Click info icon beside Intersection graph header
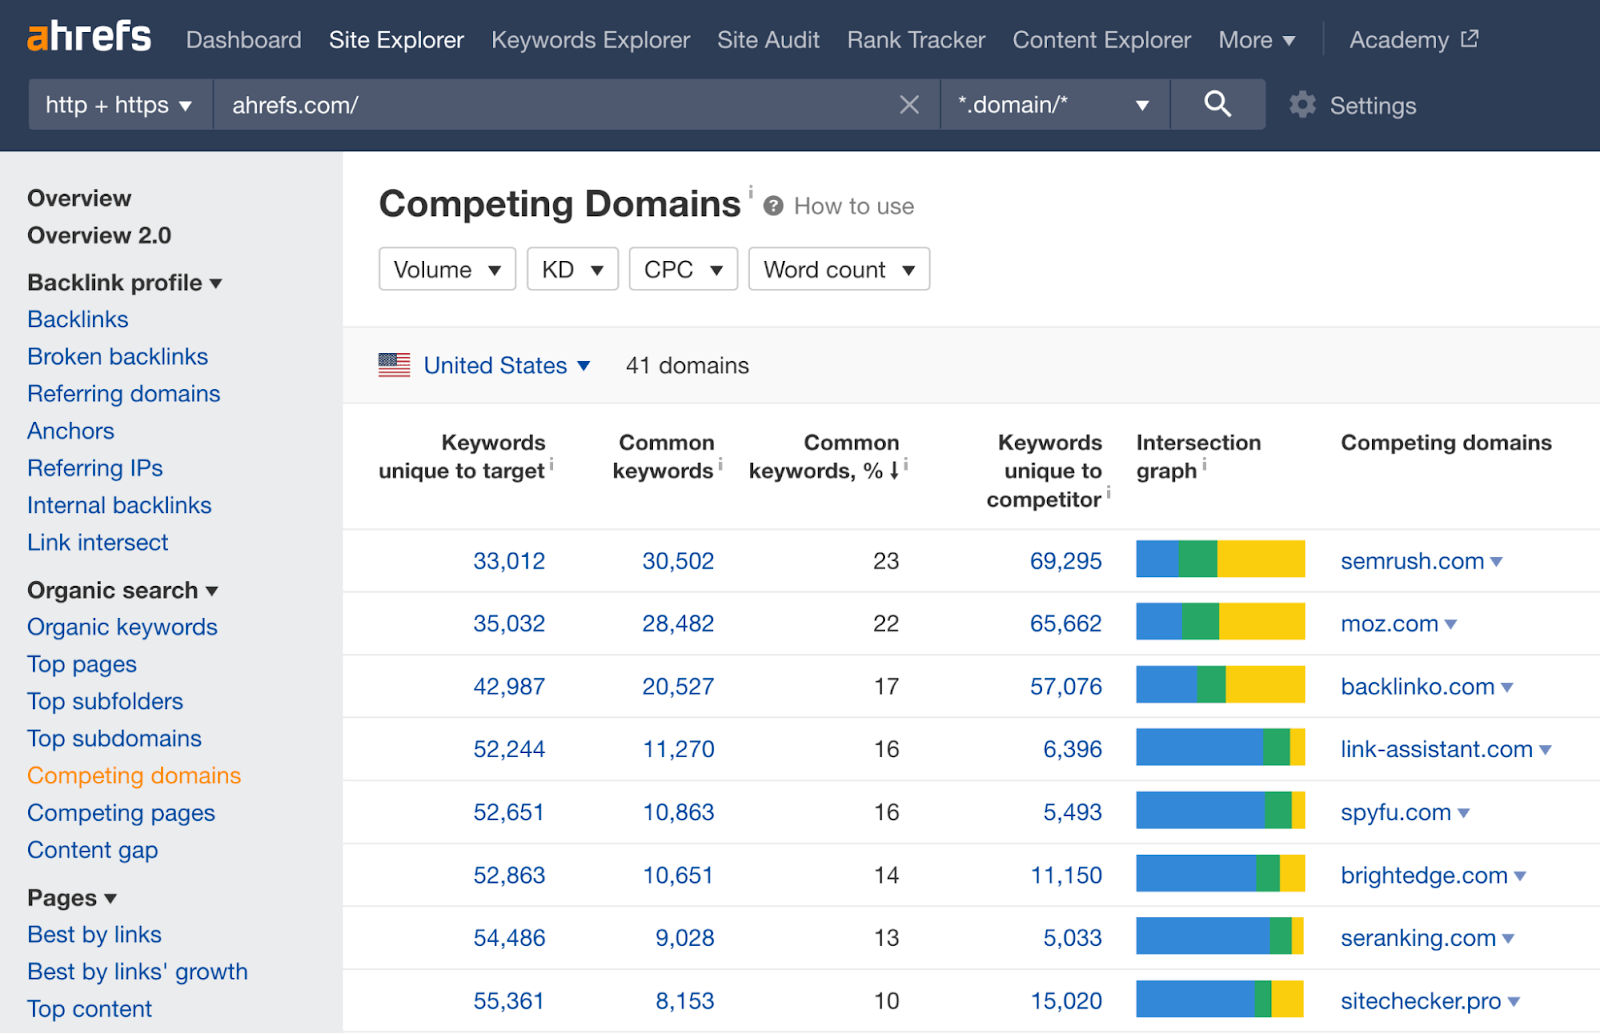The image size is (1600, 1034). 1204,464
